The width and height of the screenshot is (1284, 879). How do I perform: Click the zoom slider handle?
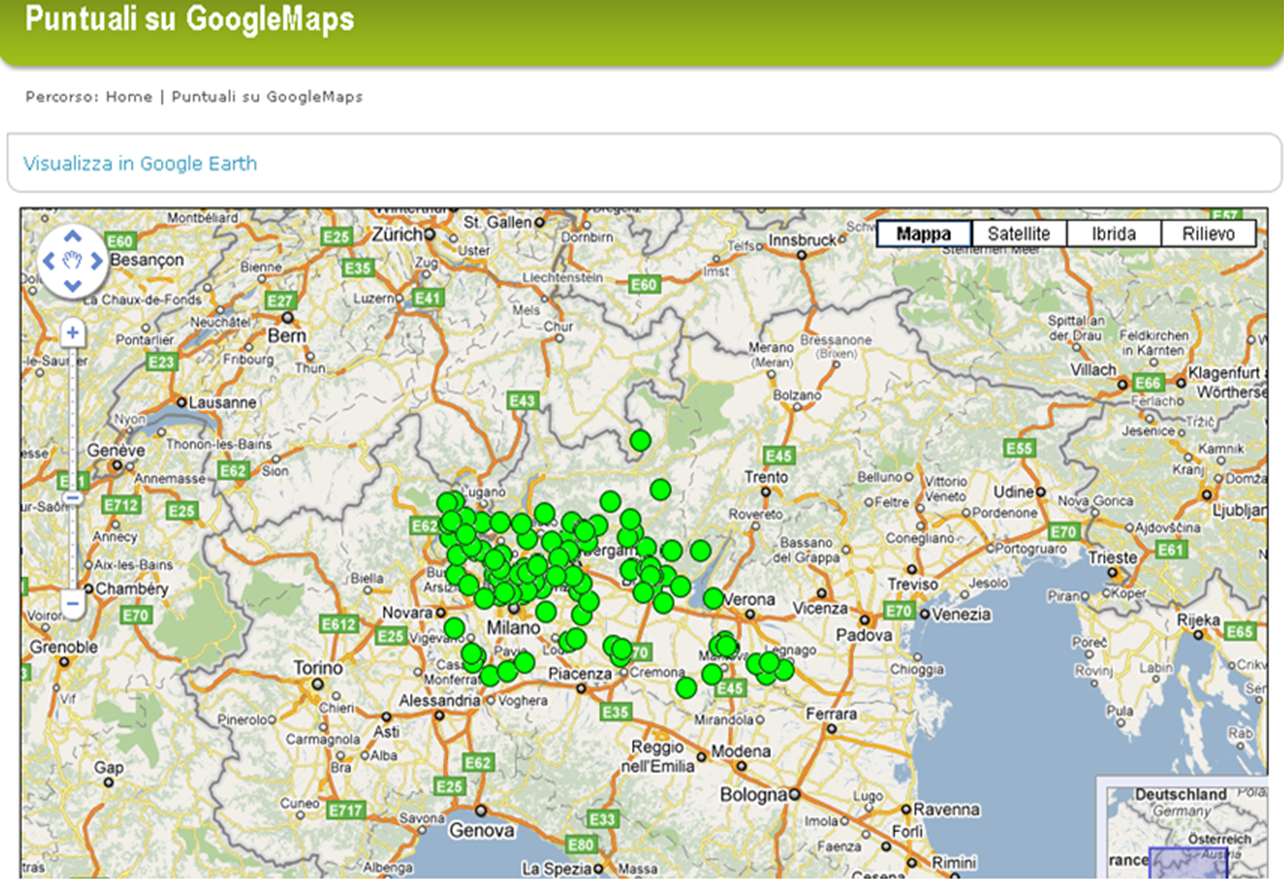click(73, 497)
